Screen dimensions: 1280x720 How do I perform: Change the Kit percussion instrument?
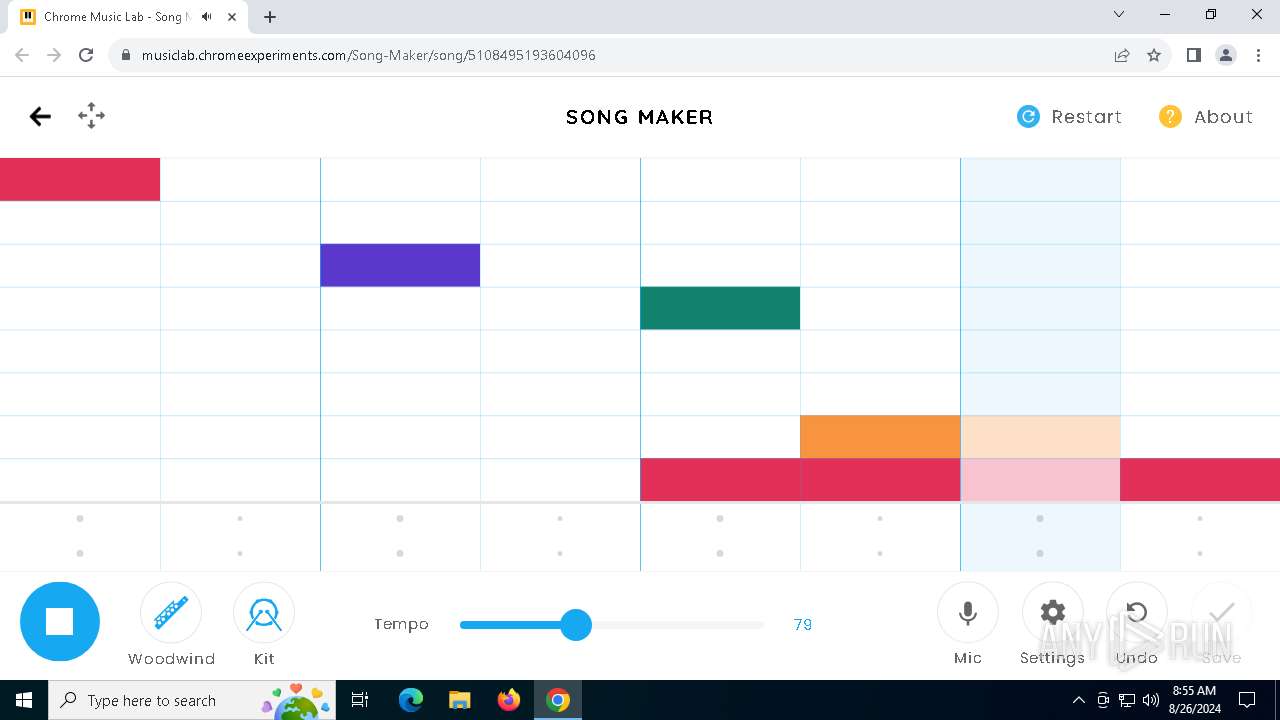pos(264,613)
